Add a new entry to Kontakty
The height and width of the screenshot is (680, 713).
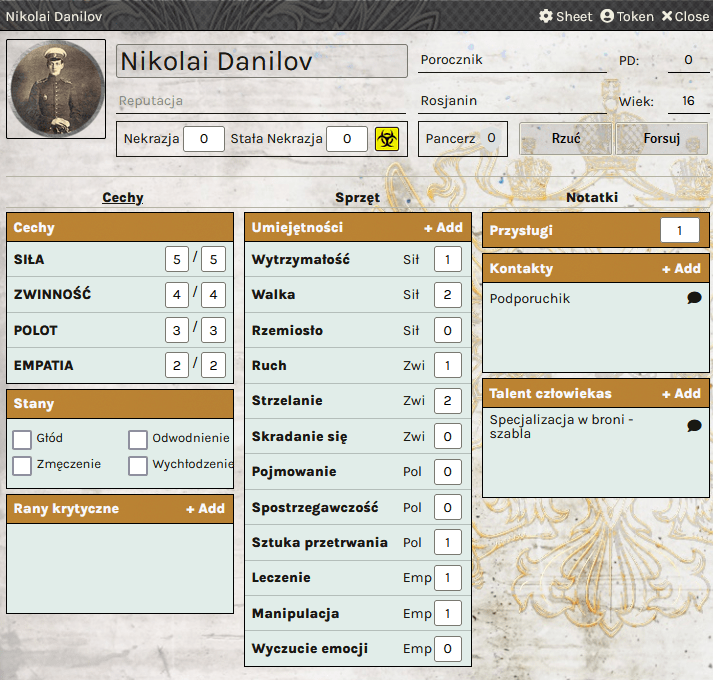(681, 269)
